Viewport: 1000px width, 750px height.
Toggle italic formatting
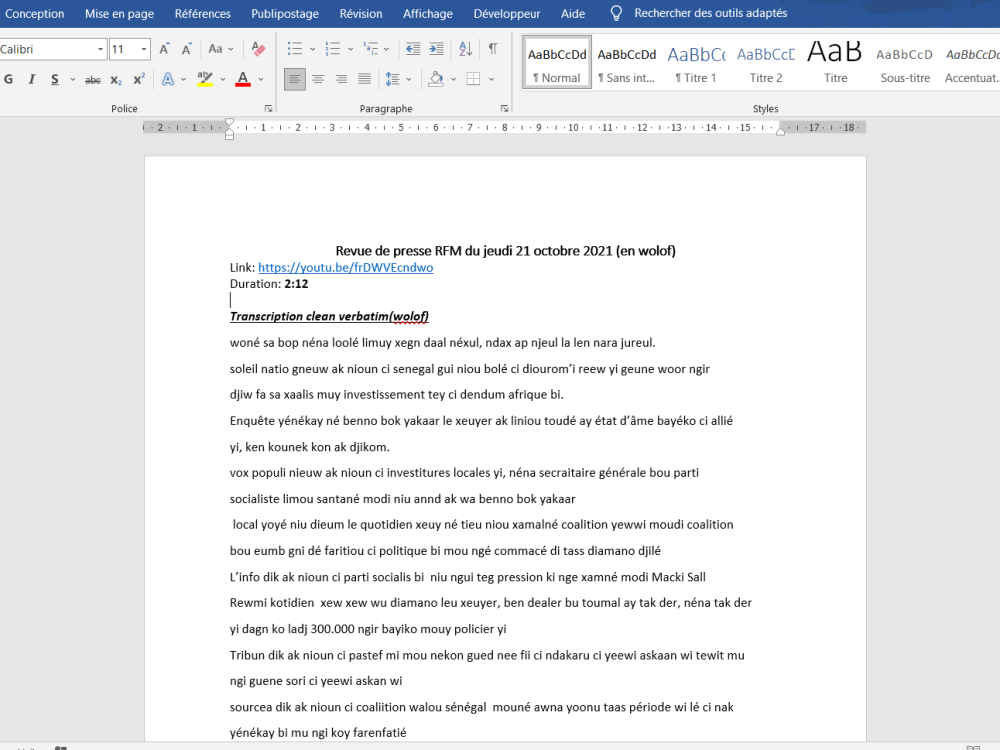point(31,80)
